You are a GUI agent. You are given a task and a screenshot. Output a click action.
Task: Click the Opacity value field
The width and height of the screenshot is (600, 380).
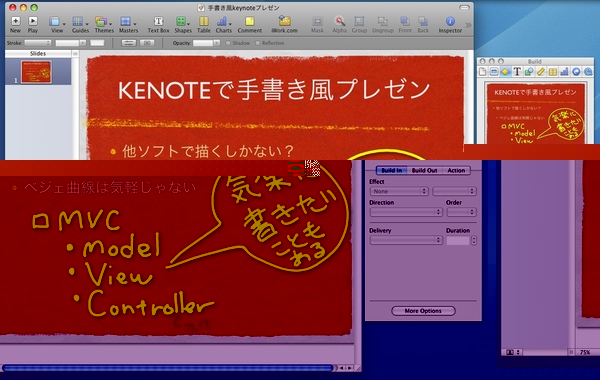(x=203, y=43)
